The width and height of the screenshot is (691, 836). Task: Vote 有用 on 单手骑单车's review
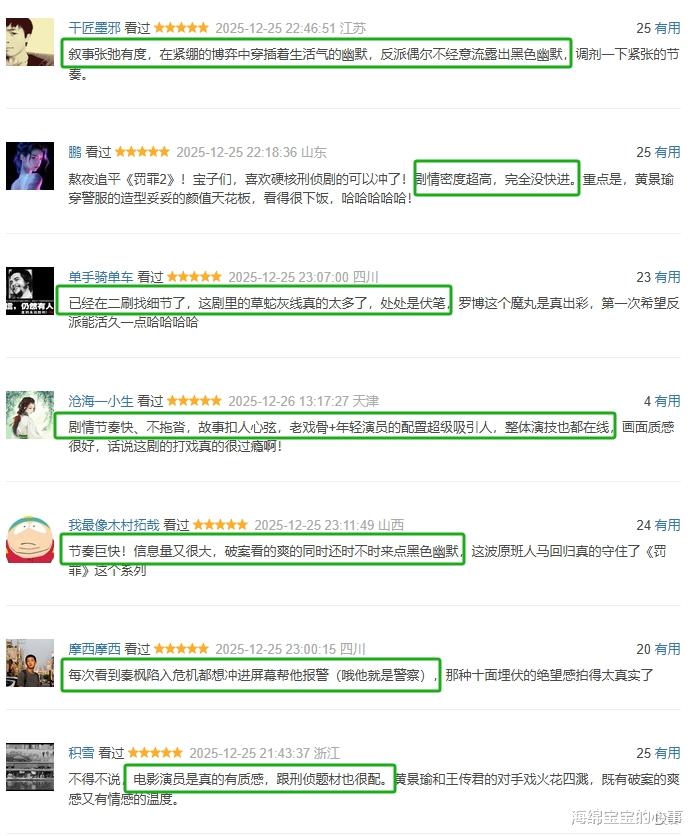(667, 277)
